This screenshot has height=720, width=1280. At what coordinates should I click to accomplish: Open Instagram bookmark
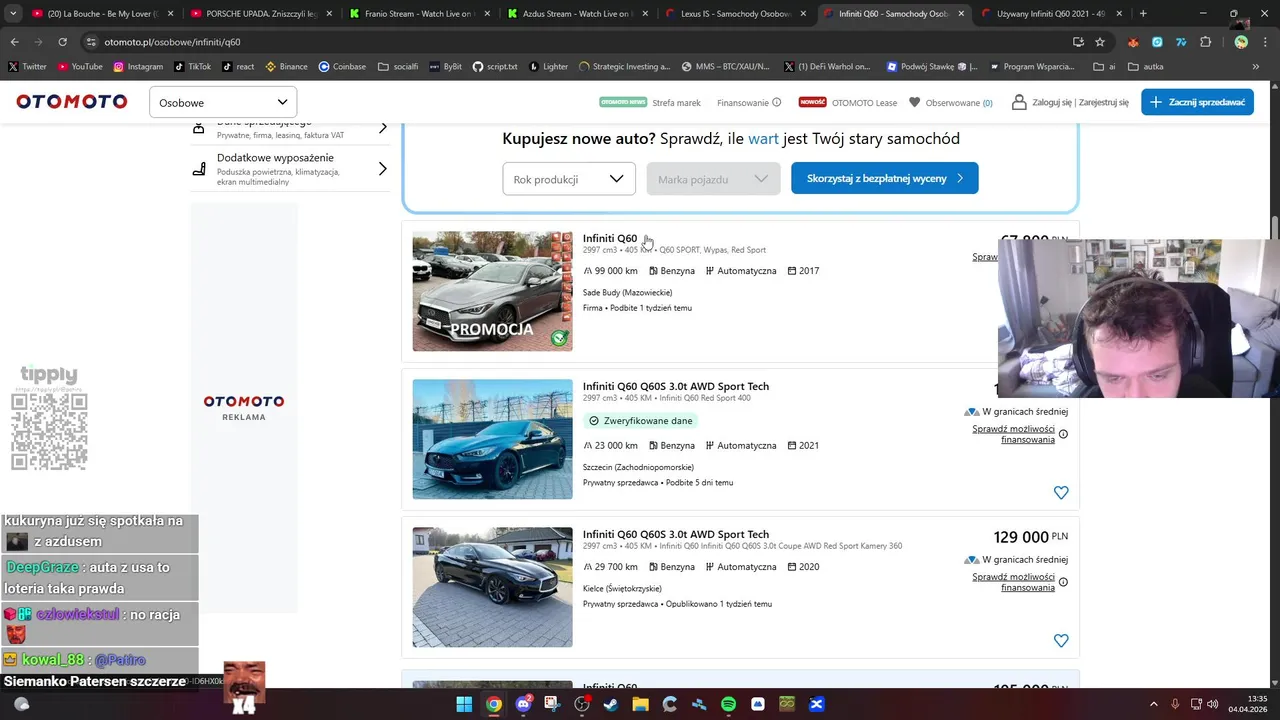[x=138, y=66]
